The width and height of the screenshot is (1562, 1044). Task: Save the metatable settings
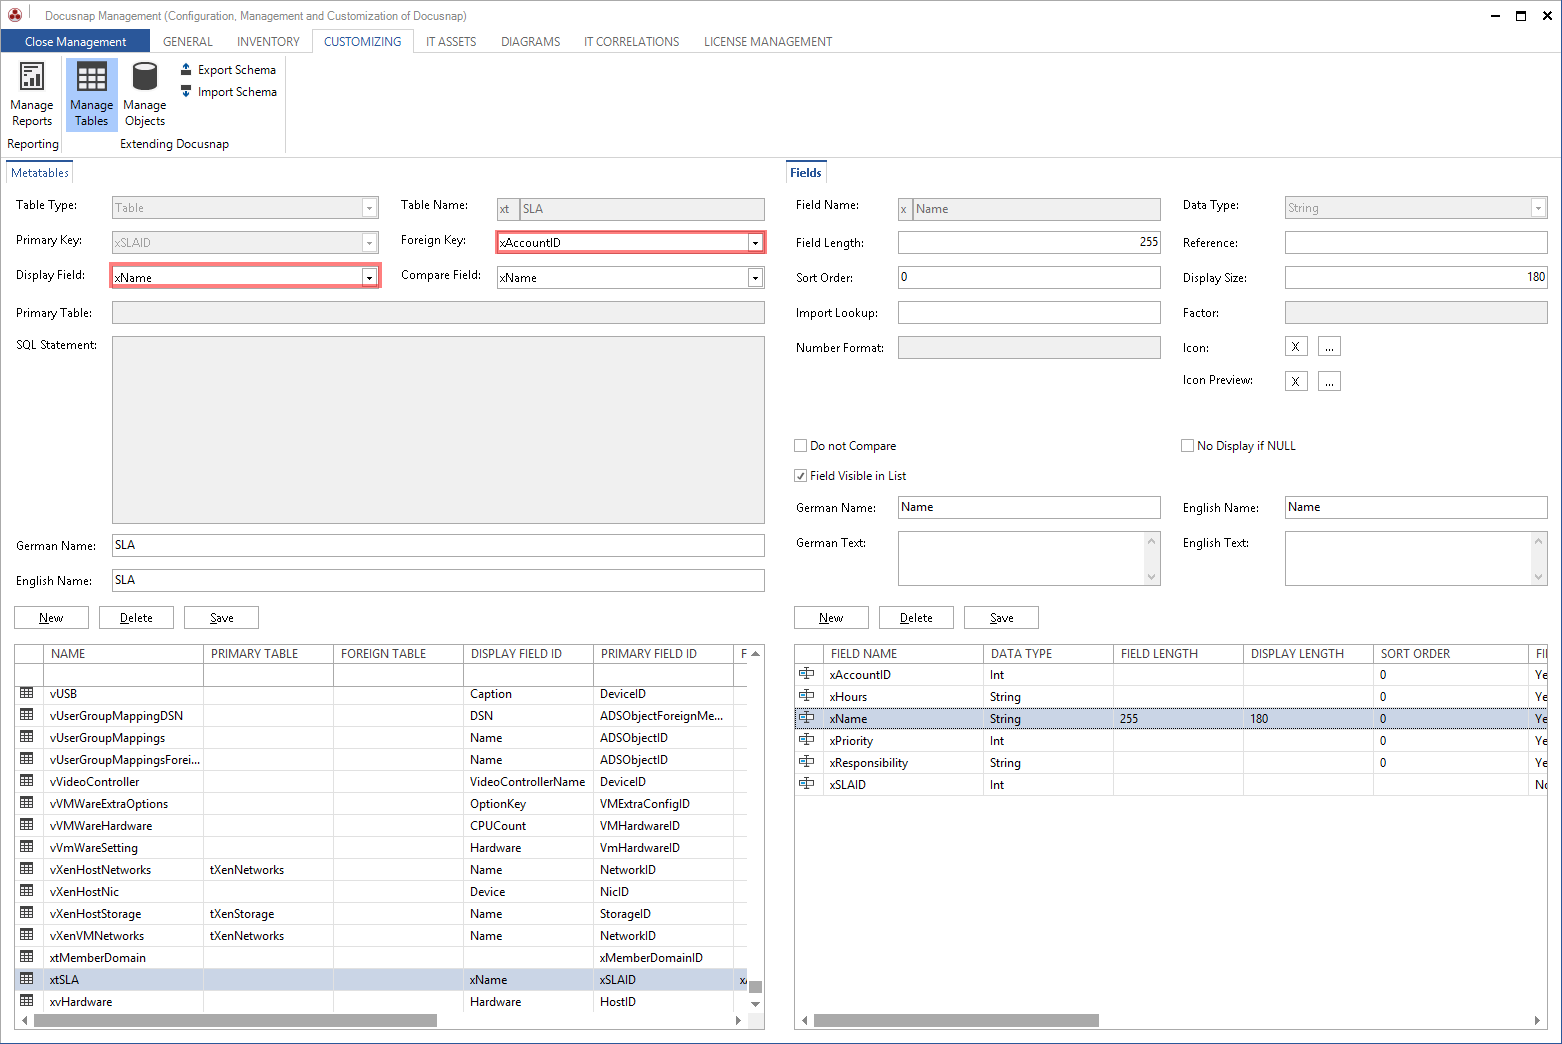221,618
